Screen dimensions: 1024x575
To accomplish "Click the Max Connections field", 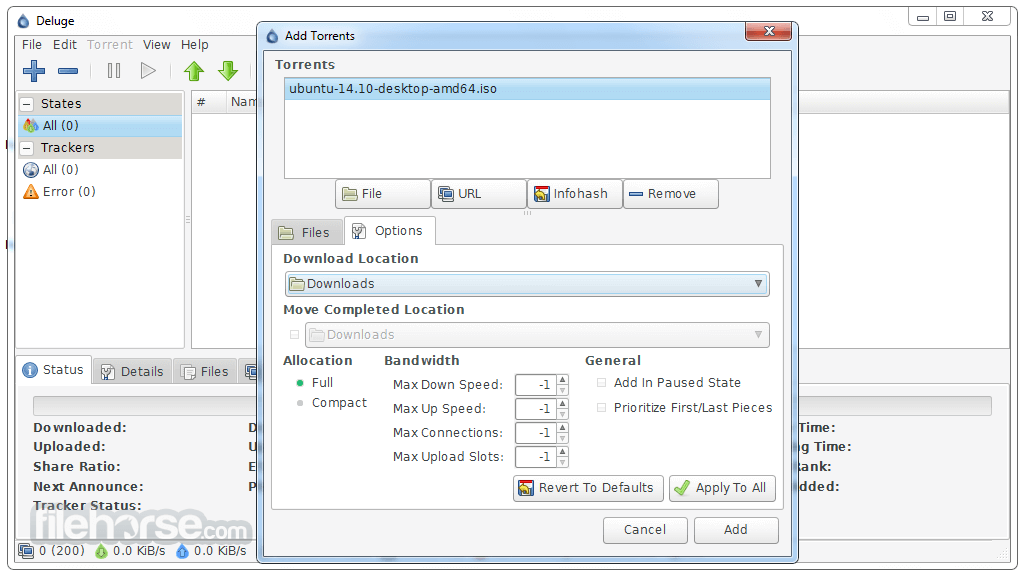I will point(535,433).
